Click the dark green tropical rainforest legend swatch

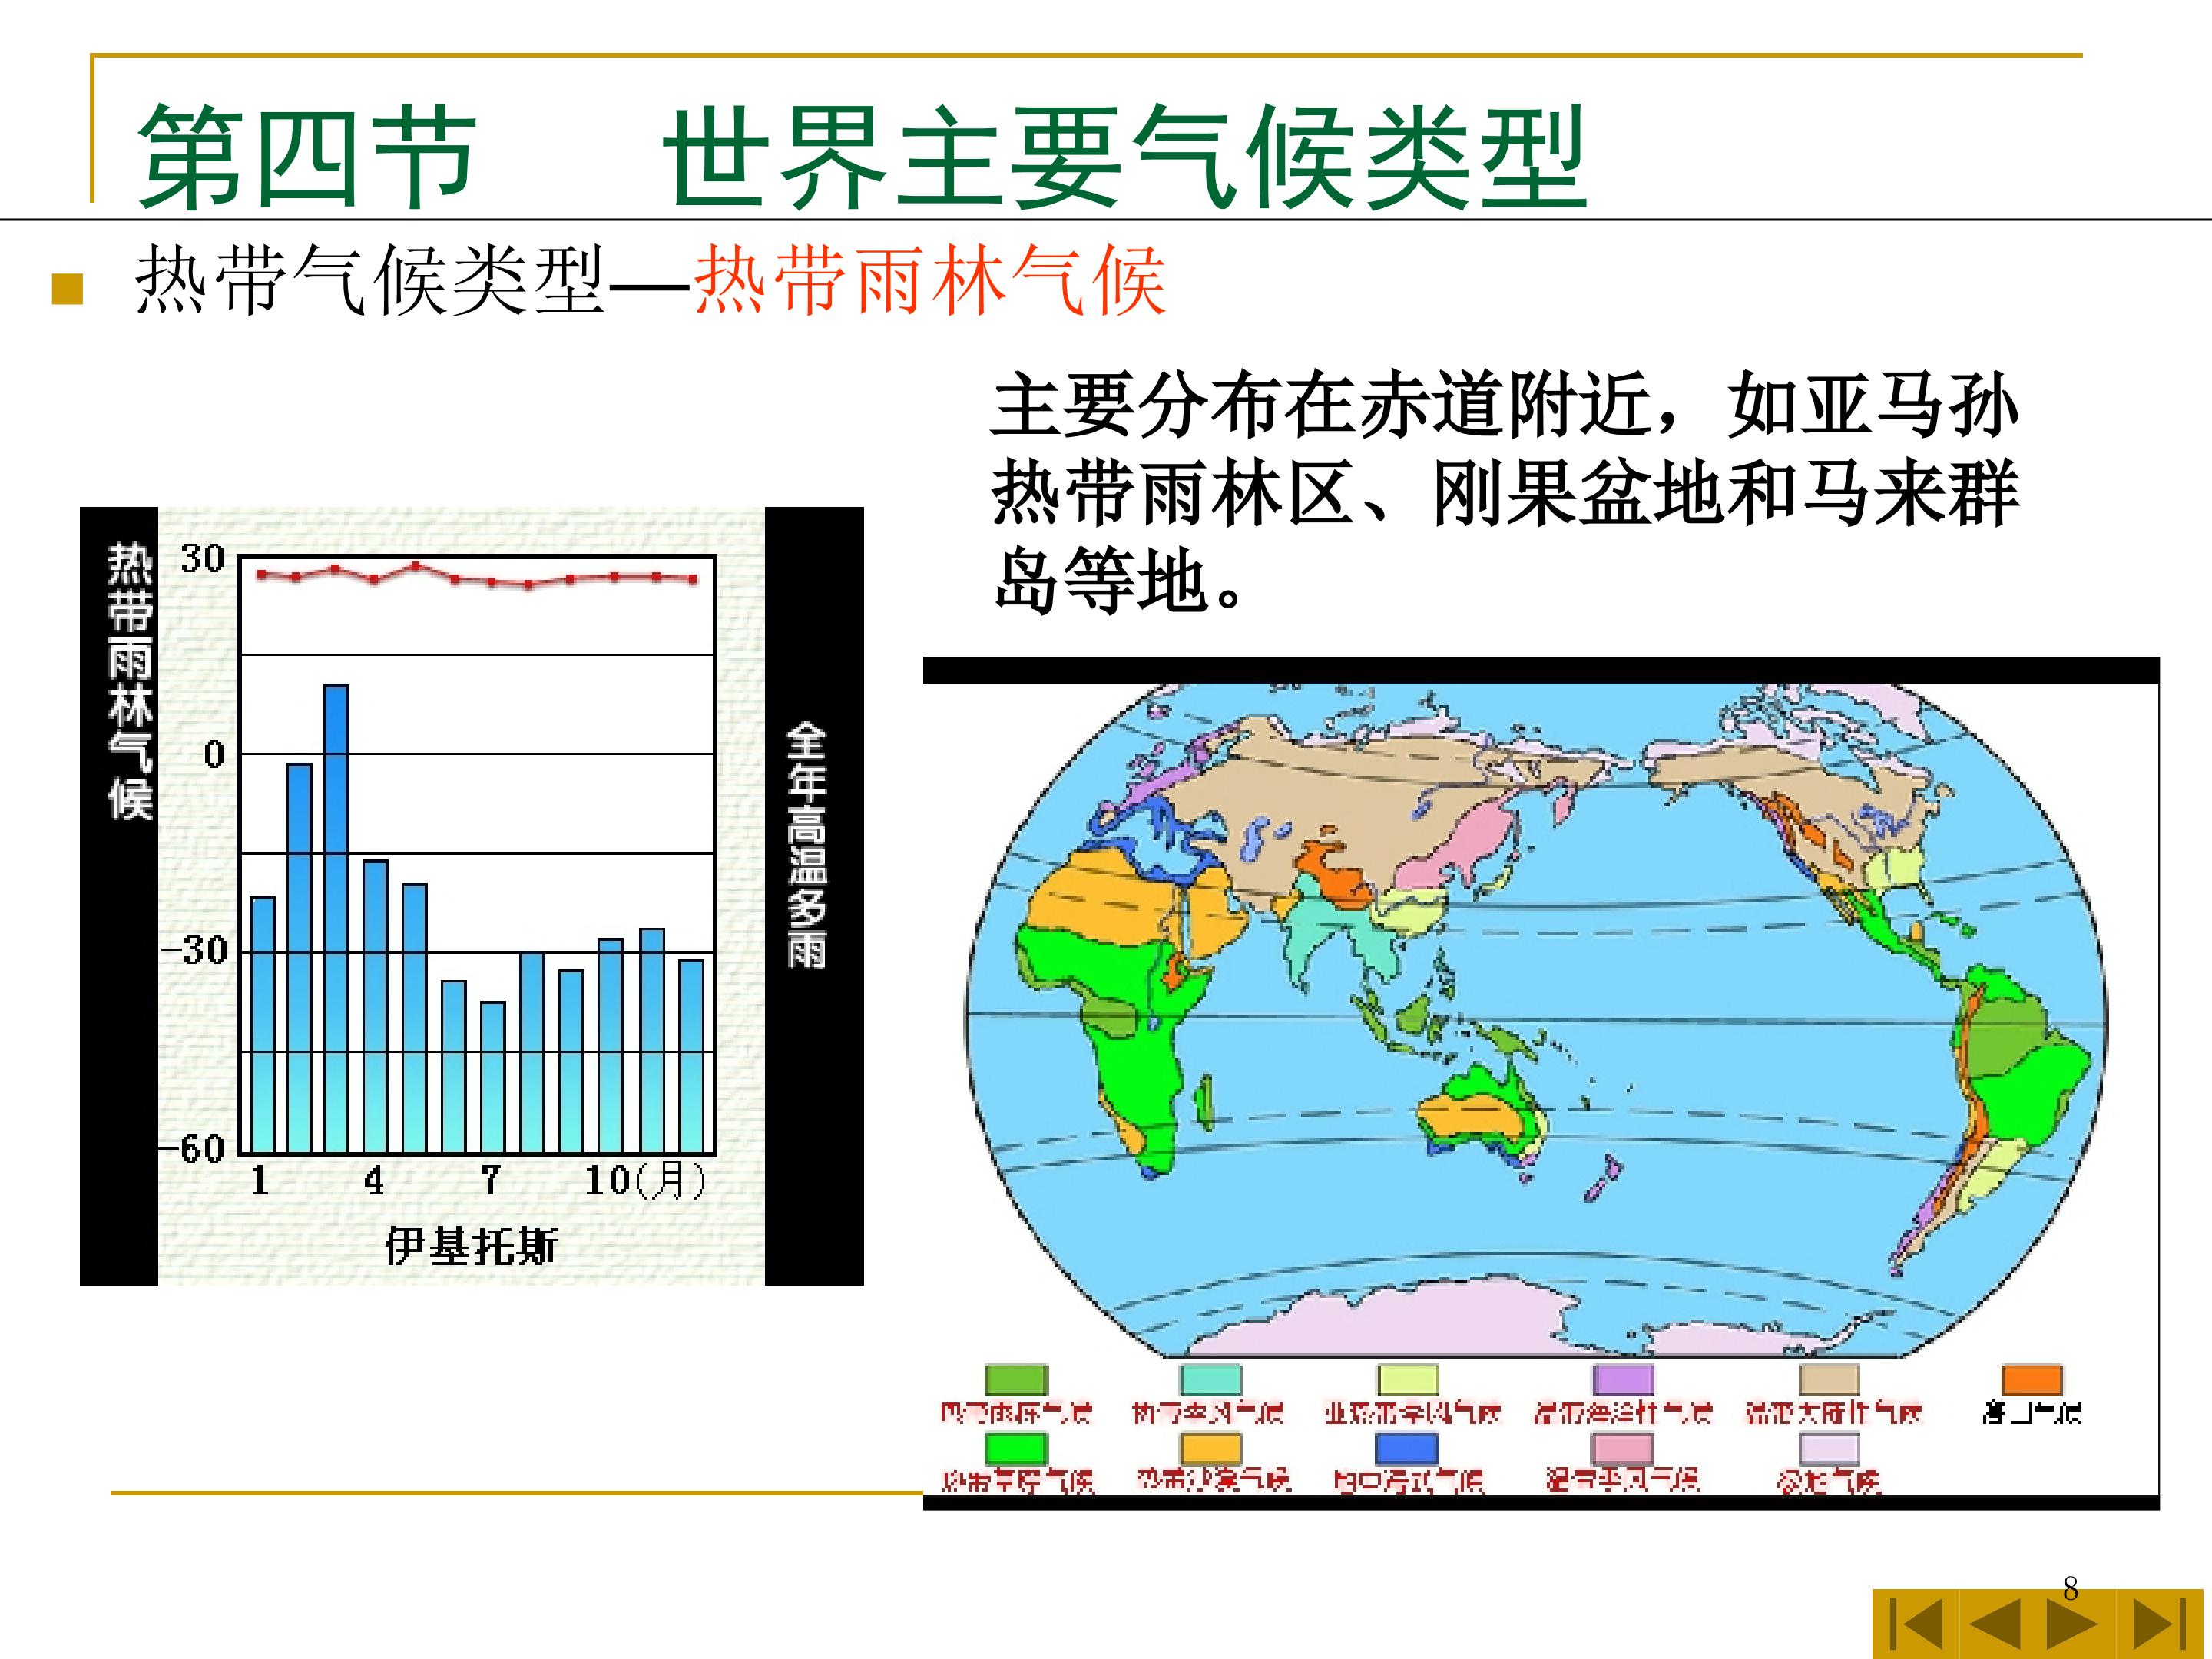click(1016, 1380)
